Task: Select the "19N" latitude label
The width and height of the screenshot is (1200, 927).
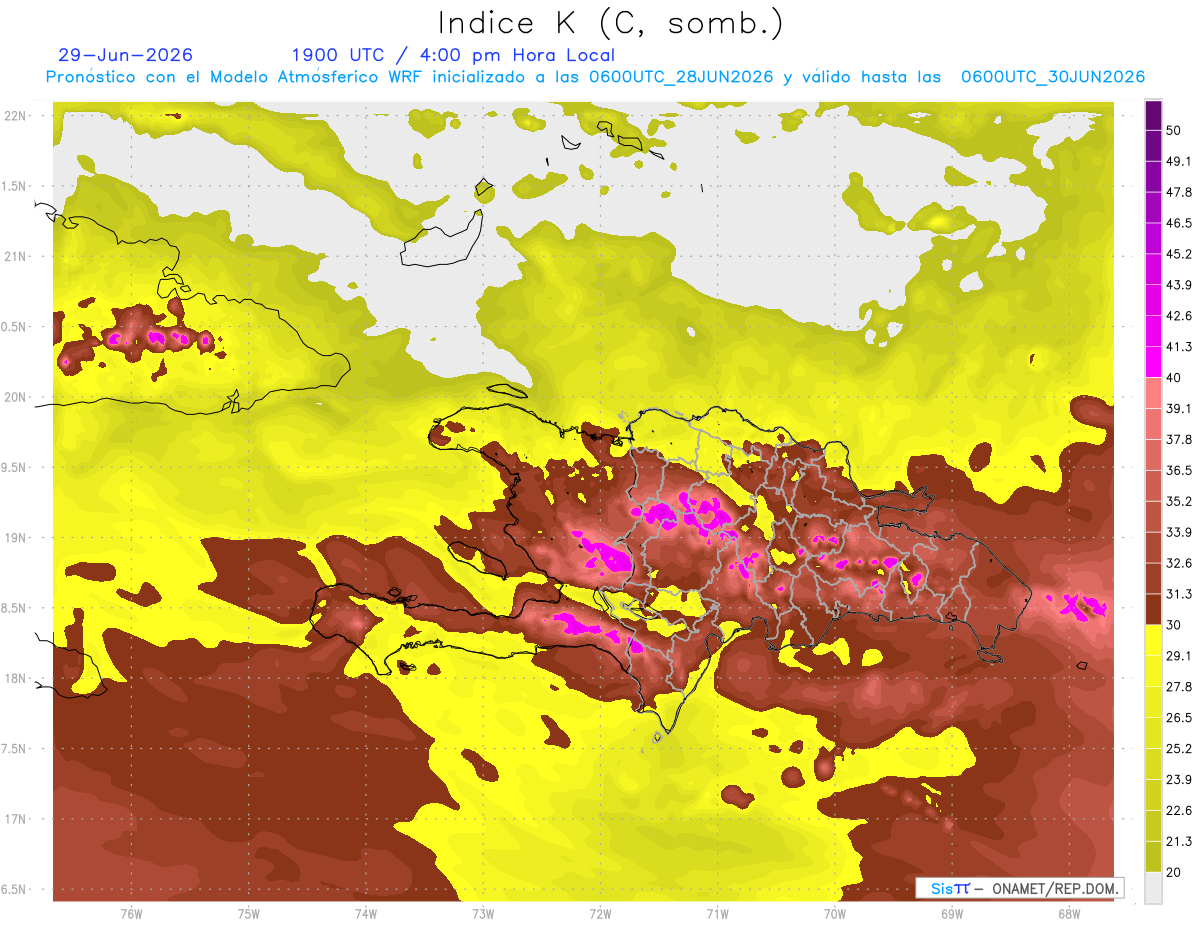Action: [17, 538]
